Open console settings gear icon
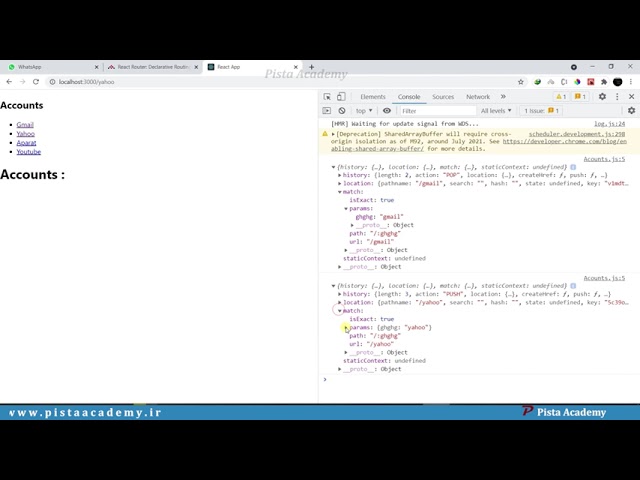This screenshot has width=640, height=480. 631,111
